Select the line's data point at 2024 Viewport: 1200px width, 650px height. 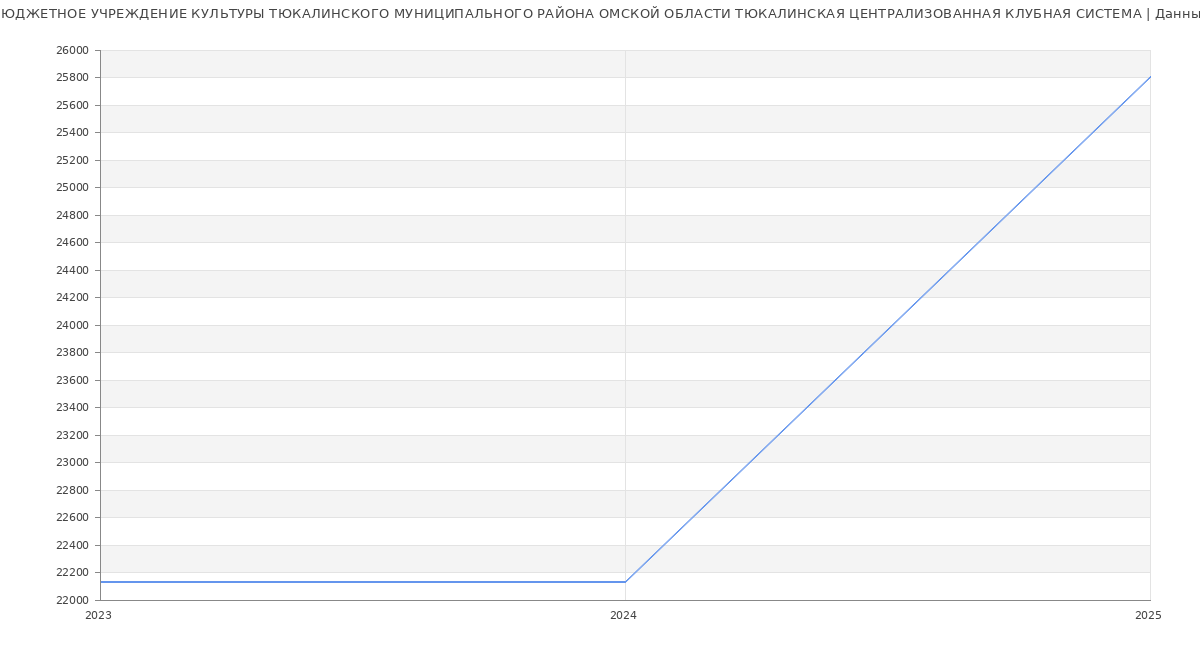(x=625, y=582)
